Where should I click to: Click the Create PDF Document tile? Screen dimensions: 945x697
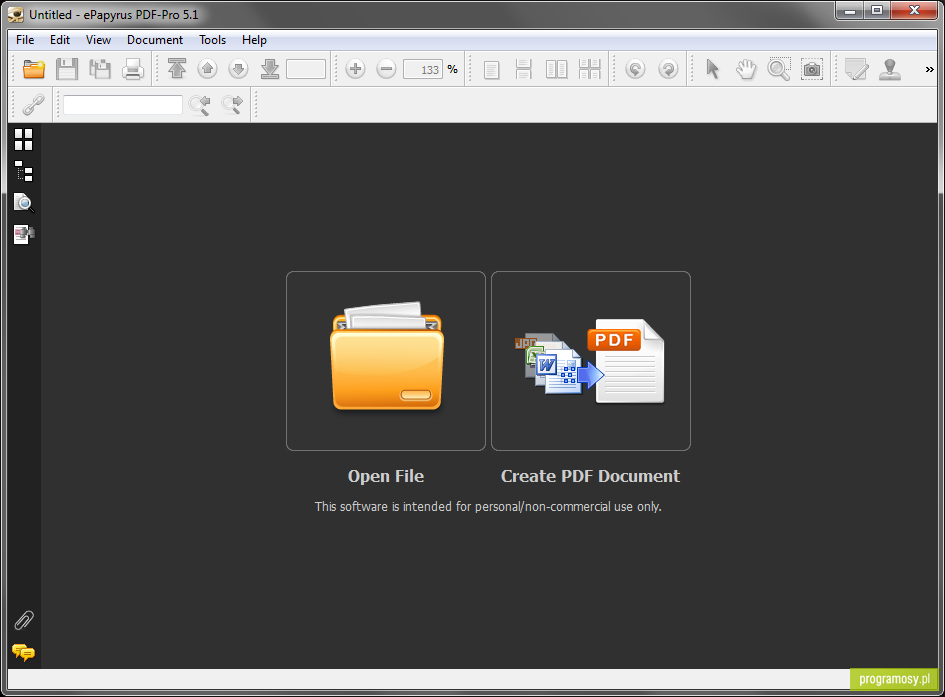click(x=591, y=361)
